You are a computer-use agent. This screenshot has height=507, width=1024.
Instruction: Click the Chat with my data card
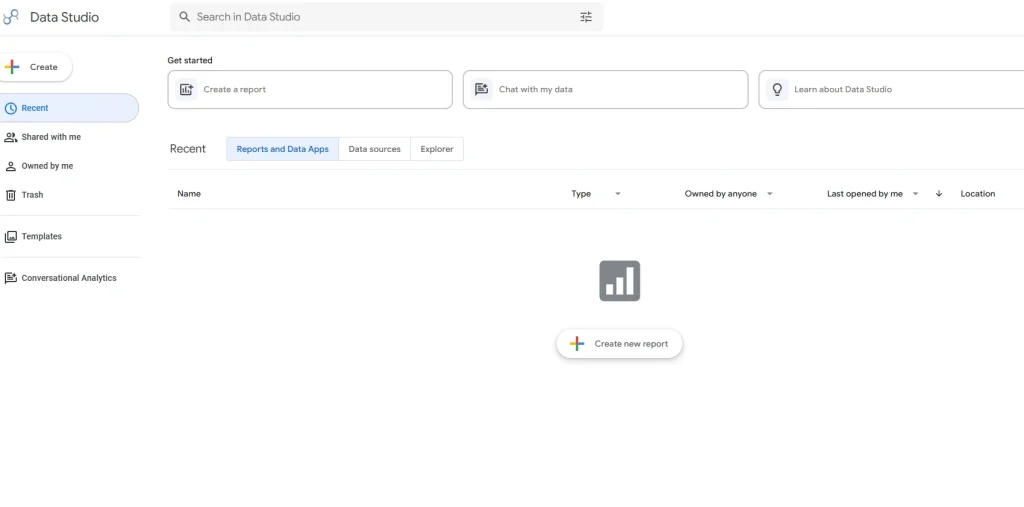[605, 90]
